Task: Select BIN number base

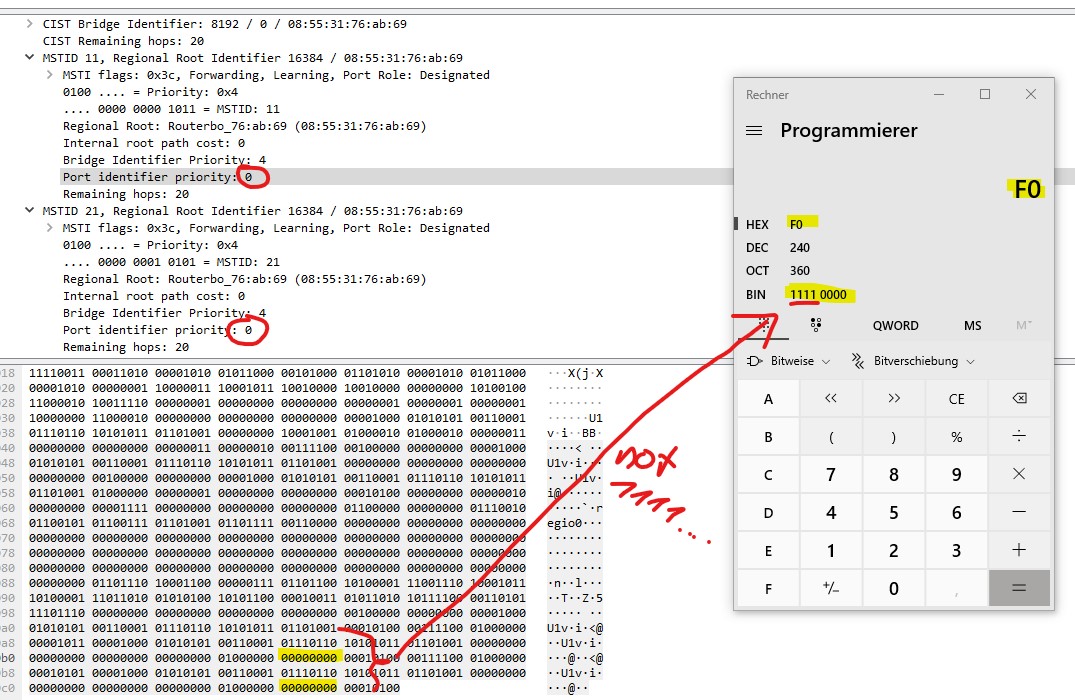Action: pyautogui.click(x=894, y=294)
